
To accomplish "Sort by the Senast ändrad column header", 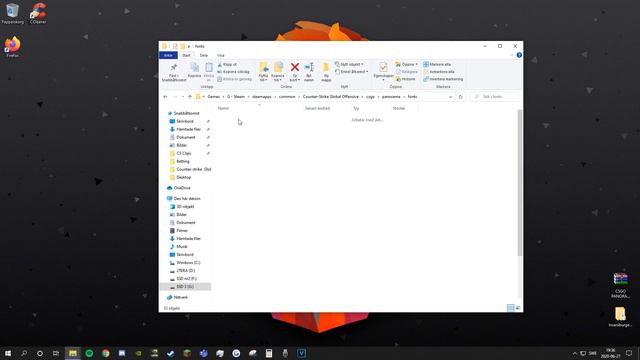I will point(317,109).
